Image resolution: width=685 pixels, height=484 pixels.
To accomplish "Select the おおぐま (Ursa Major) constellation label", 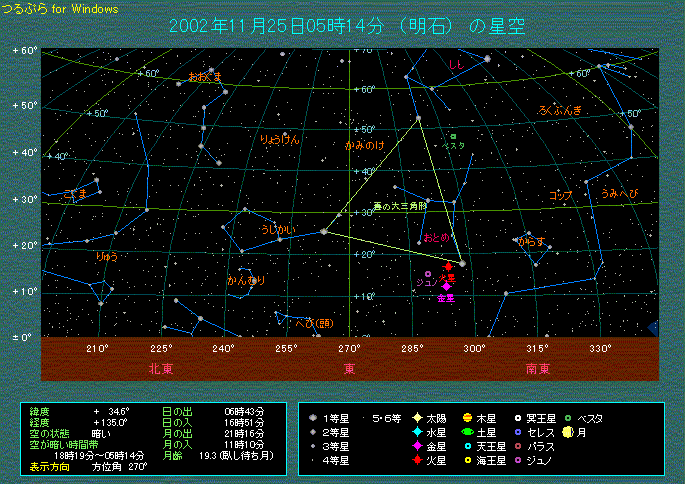I will (x=205, y=76).
